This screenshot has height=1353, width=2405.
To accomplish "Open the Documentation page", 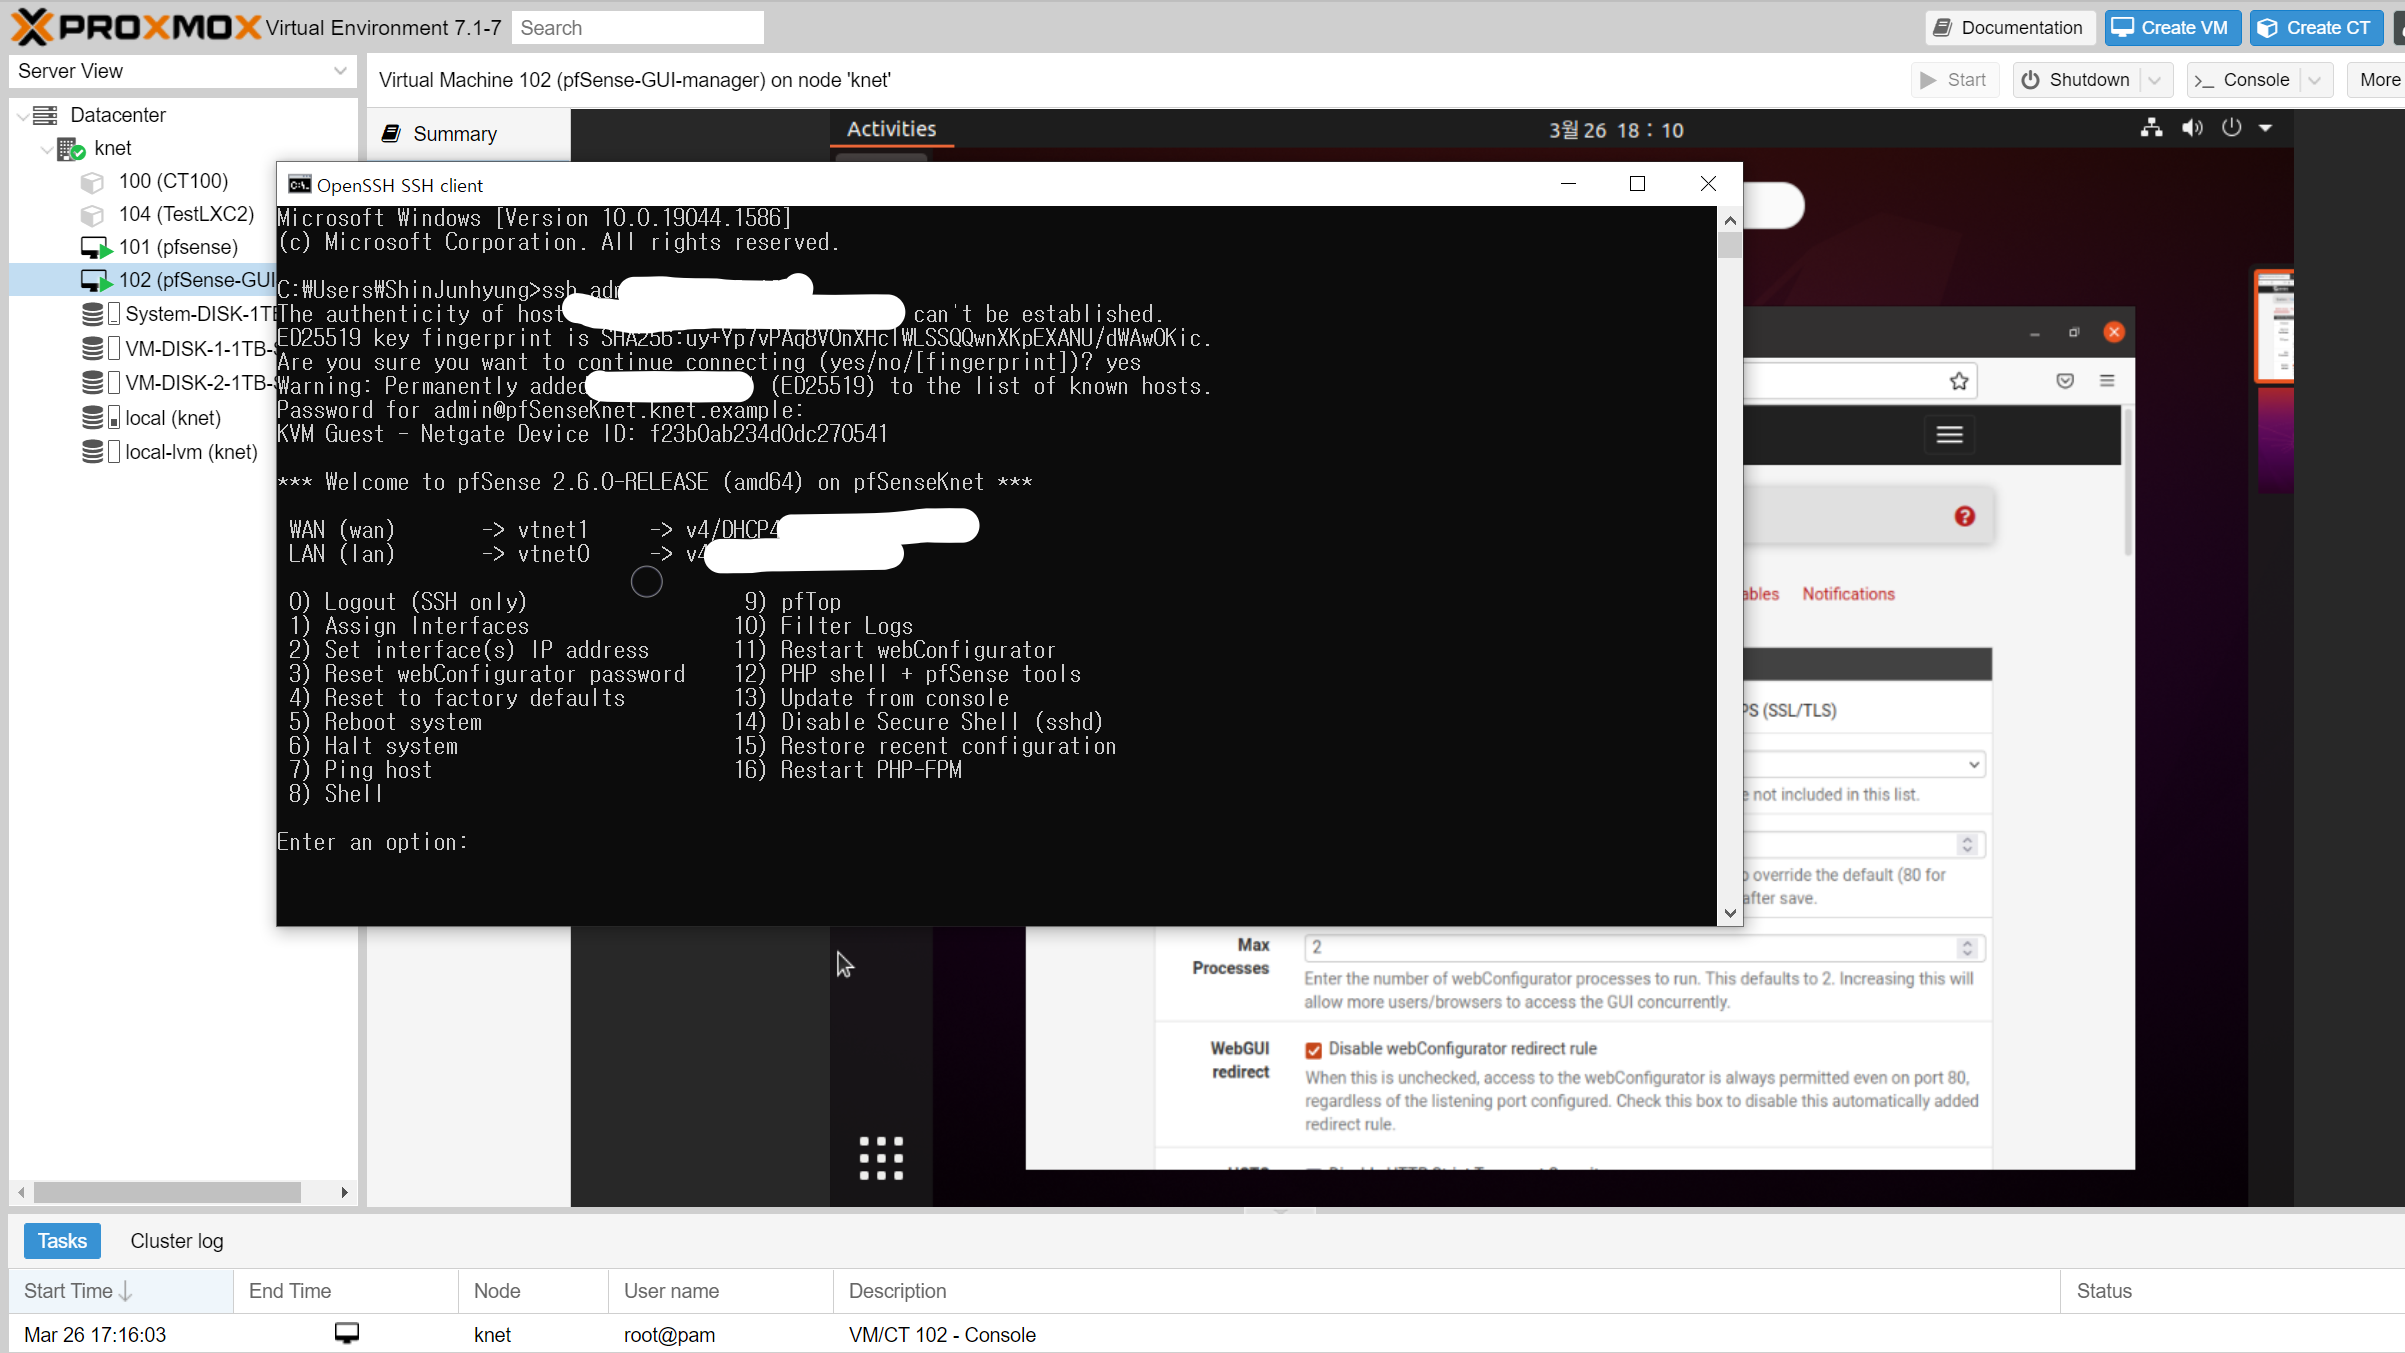I will pos(2009,28).
